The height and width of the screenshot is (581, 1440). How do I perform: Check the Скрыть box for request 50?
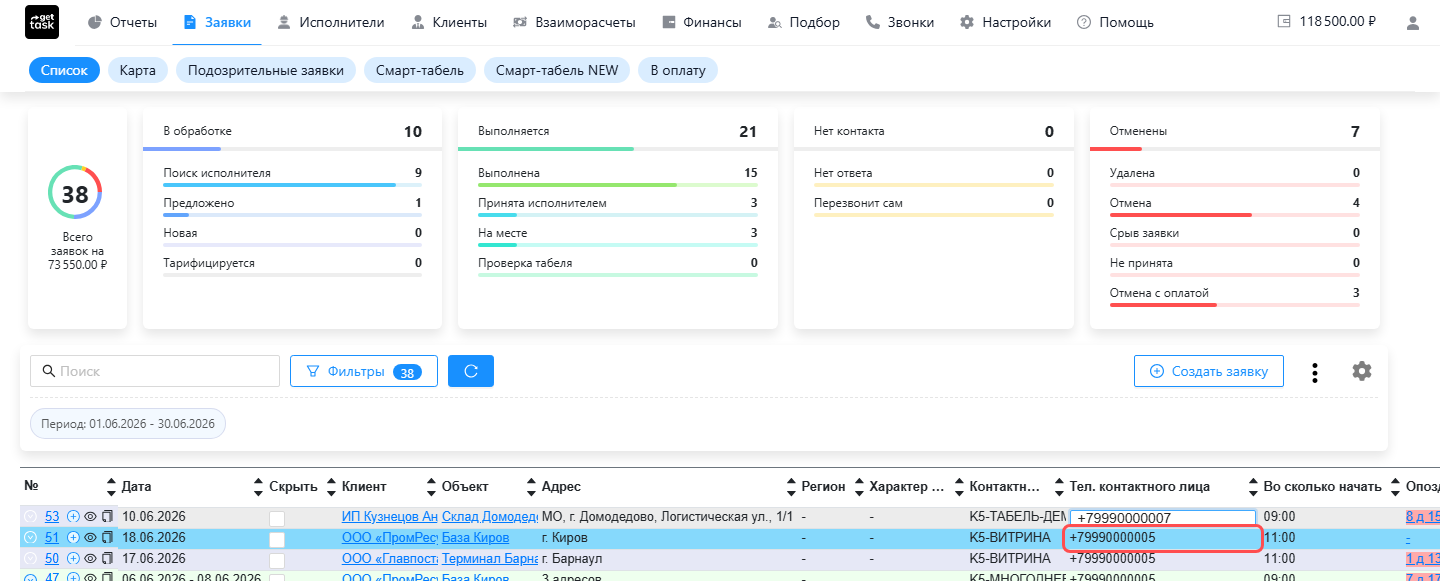[277, 559]
